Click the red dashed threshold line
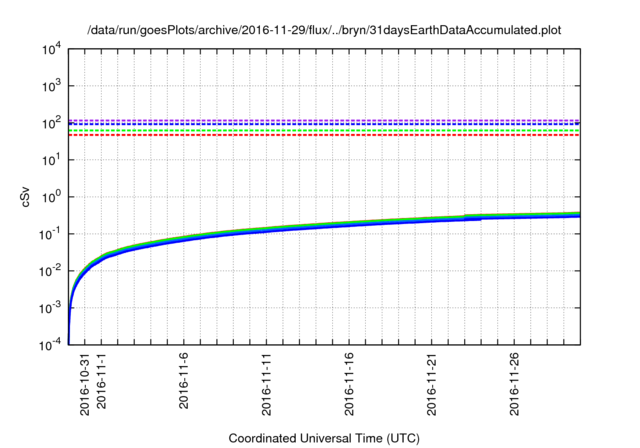The width and height of the screenshot is (640, 448). click(324, 135)
